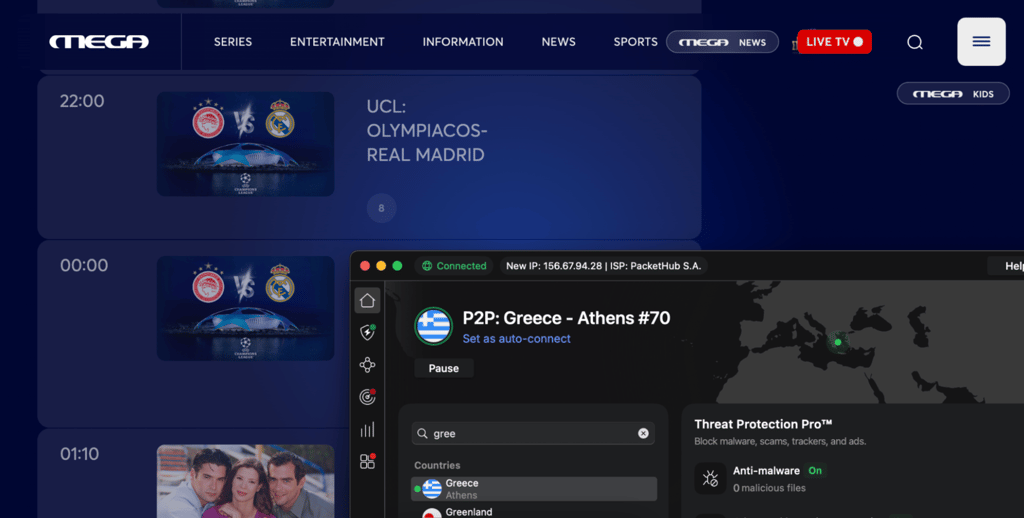Click P2P: Greece - Athens #70 heading

(566, 318)
